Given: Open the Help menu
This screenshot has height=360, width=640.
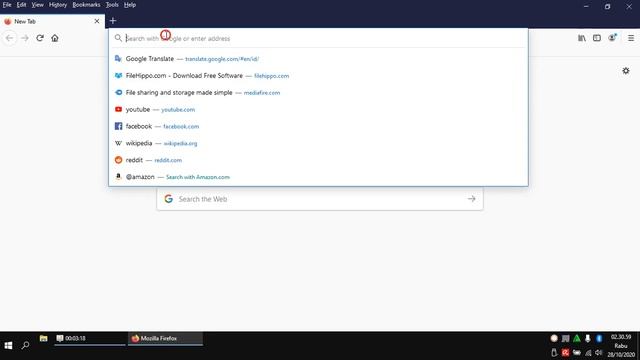Looking at the screenshot, I should pos(130,5).
